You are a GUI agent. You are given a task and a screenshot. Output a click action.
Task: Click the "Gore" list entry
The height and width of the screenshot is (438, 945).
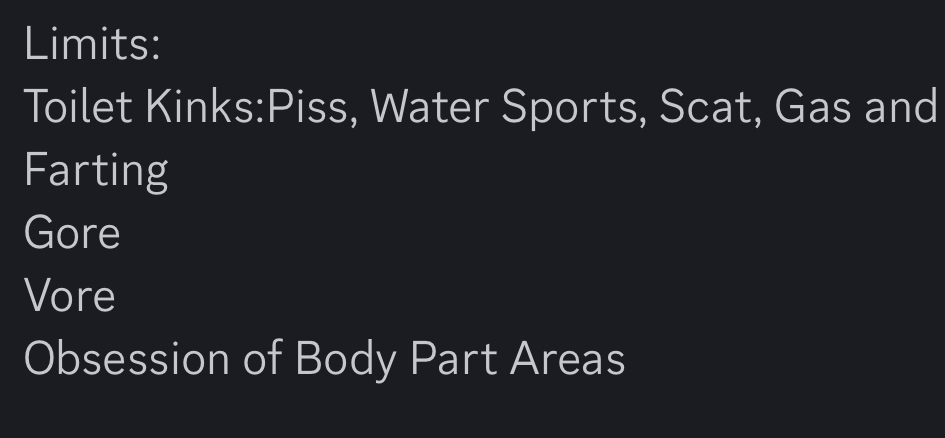[x=72, y=233]
